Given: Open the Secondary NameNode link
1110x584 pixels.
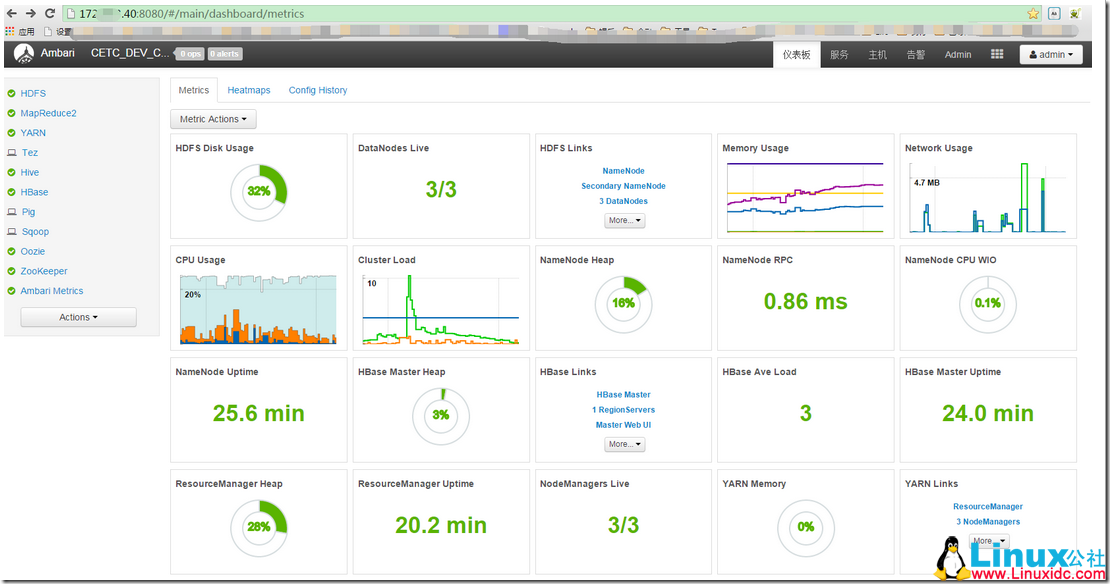Looking at the screenshot, I should click(x=623, y=186).
